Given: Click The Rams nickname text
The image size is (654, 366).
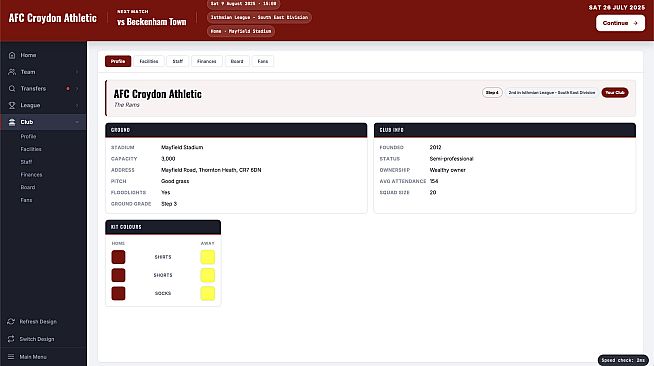Looking at the screenshot, I should 127,105.
